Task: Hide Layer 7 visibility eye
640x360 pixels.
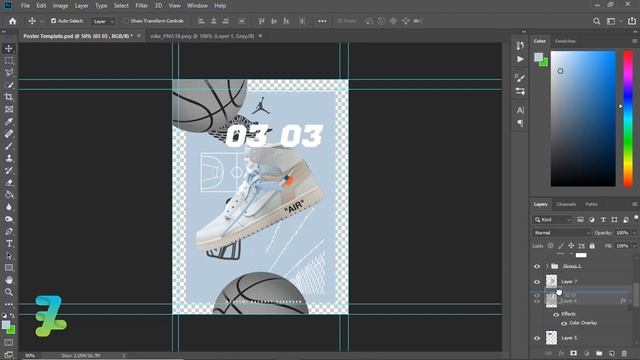Action: [537, 282]
